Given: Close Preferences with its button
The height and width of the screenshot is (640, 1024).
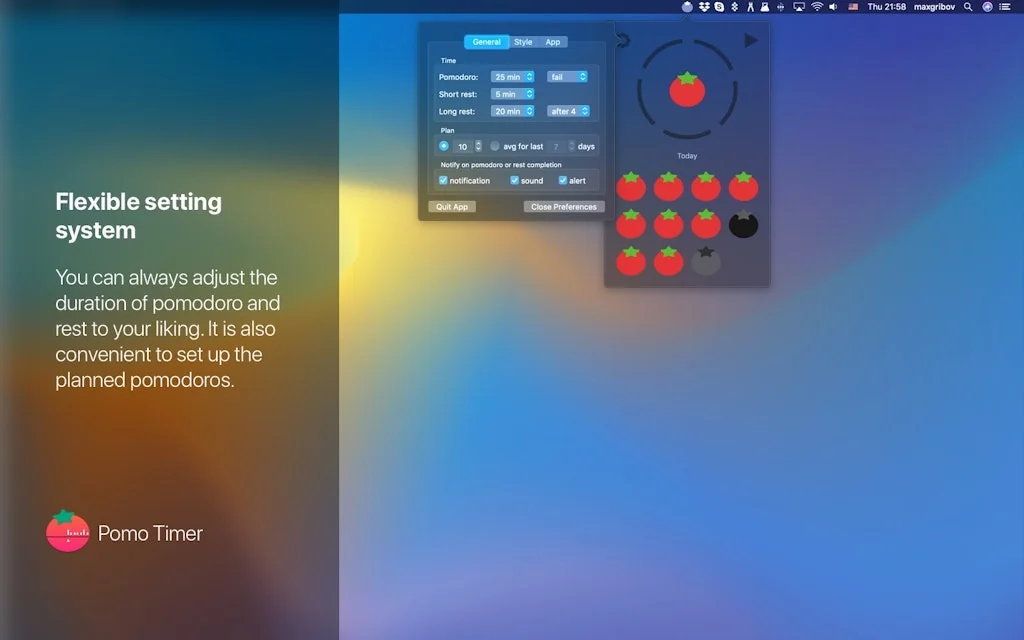Looking at the screenshot, I should click(562, 206).
